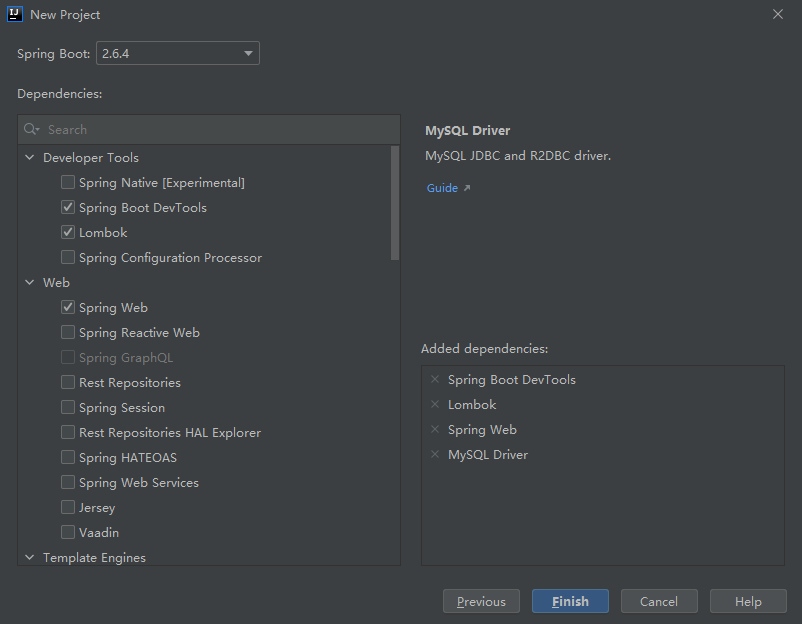This screenshot has width=802, height=624.
Task: Collapse the Developer Tools category
Action: [x=29, y=158]
